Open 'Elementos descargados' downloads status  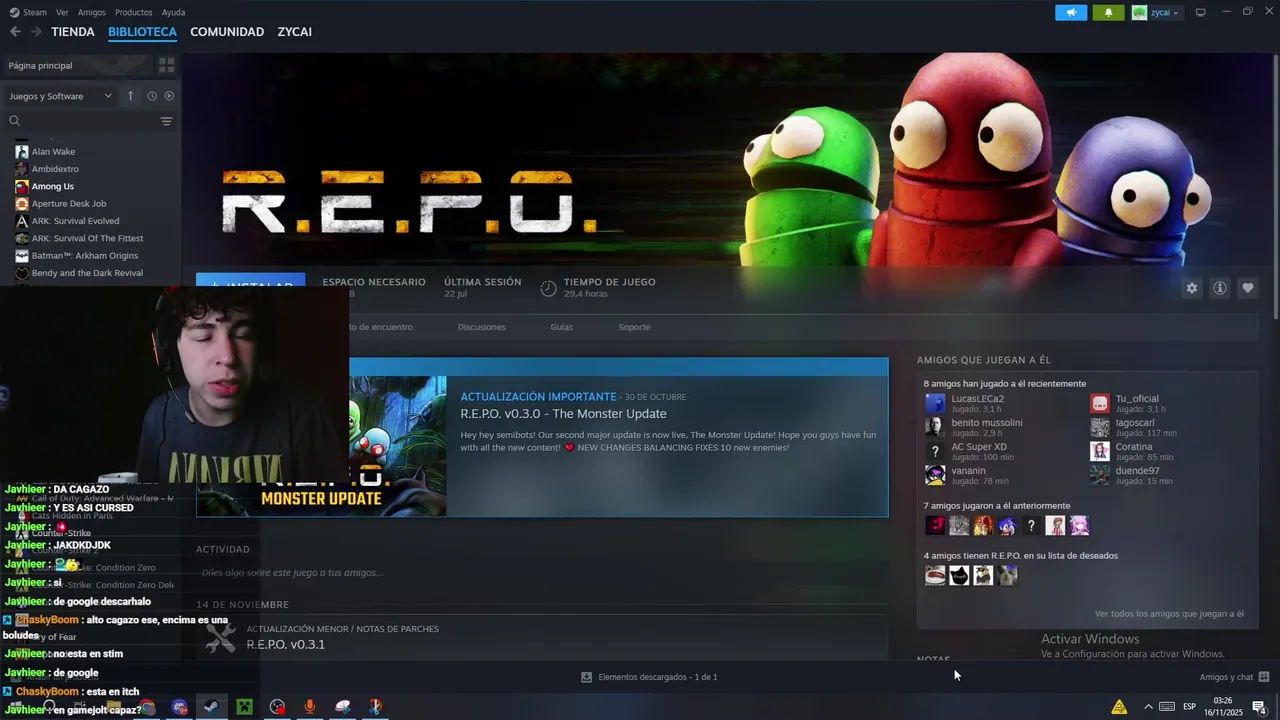pos(649,677)
